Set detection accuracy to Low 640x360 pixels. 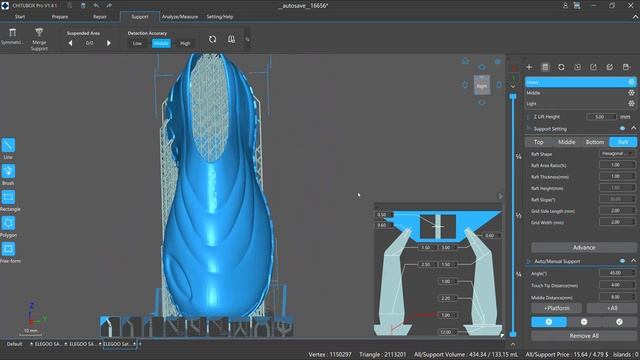click(137, 43)
